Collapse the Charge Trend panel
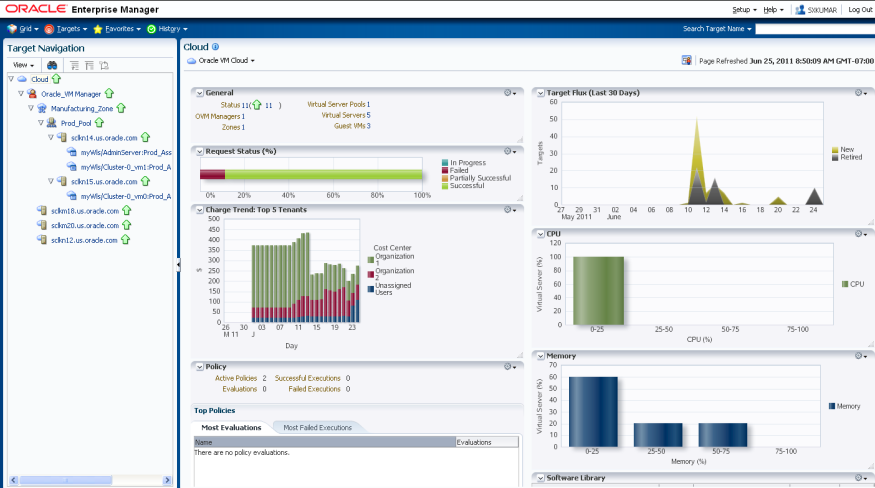This screenshot has height=488, width=875. click(200, 210)
